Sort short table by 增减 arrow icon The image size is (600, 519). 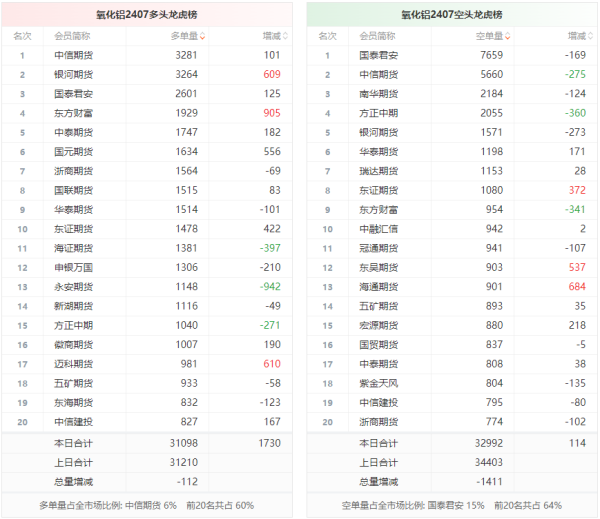(590, 36)
